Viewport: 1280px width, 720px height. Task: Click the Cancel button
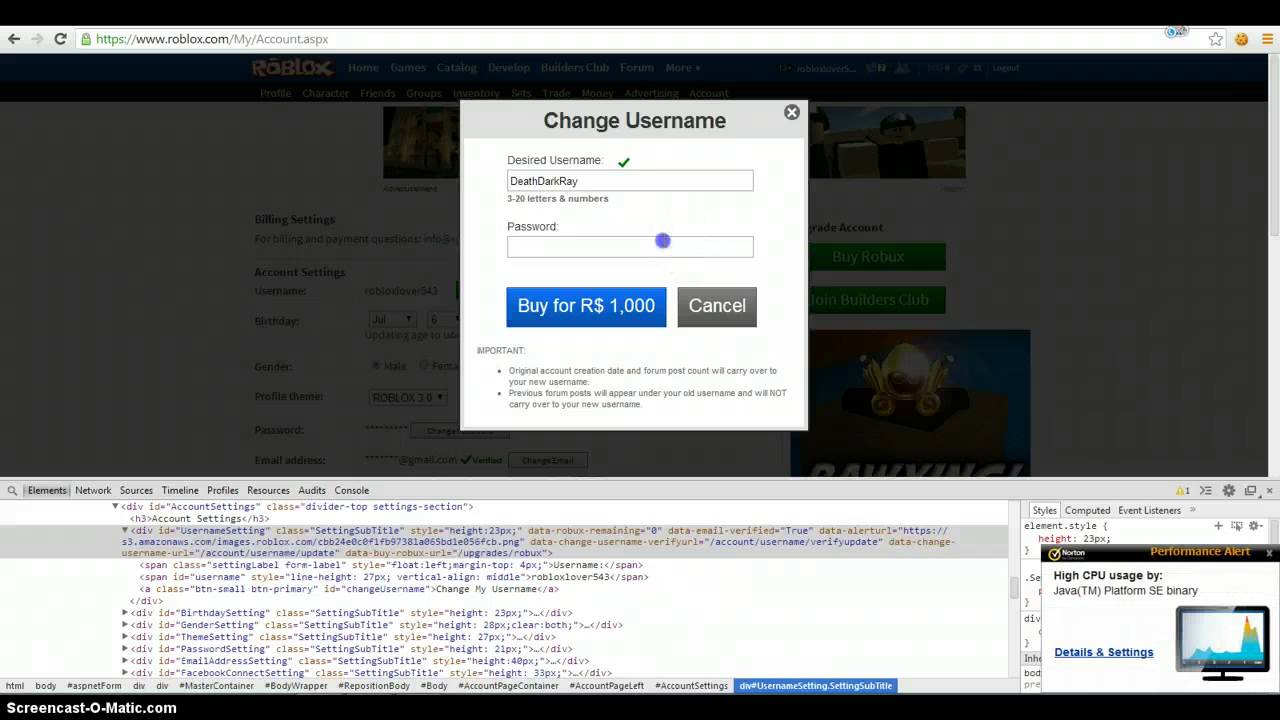[717, 306]
